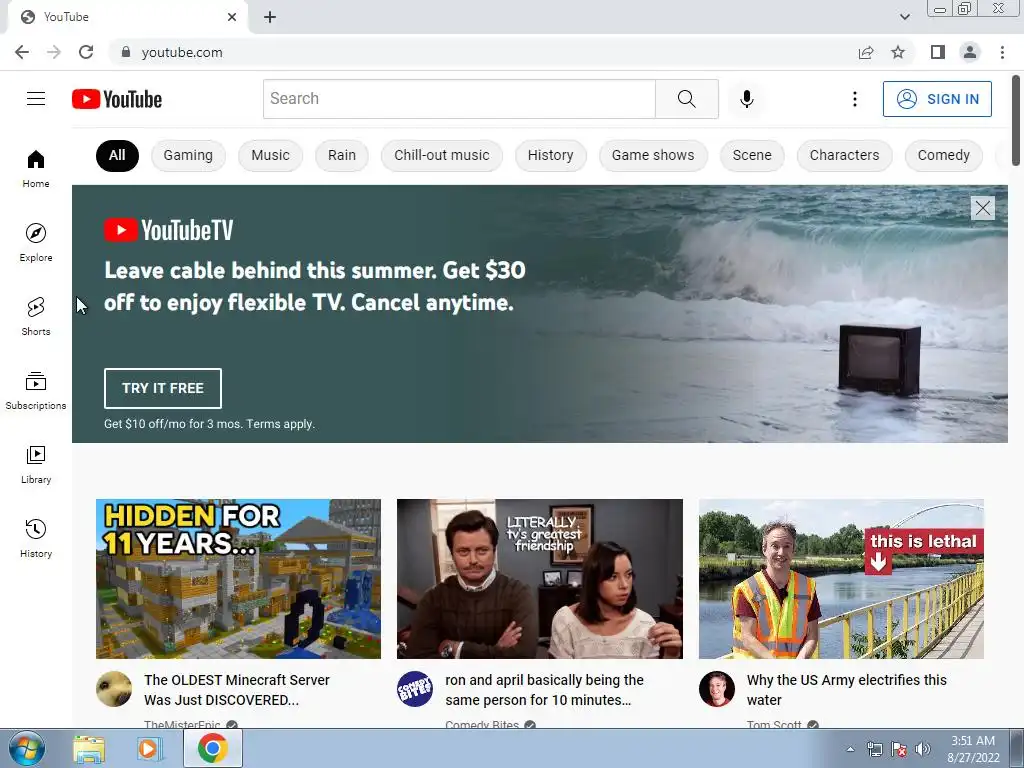Screen dimensions: 1024x768
Task: Open Minecraft server video thumbnail
Action: (x=238, y=579)
